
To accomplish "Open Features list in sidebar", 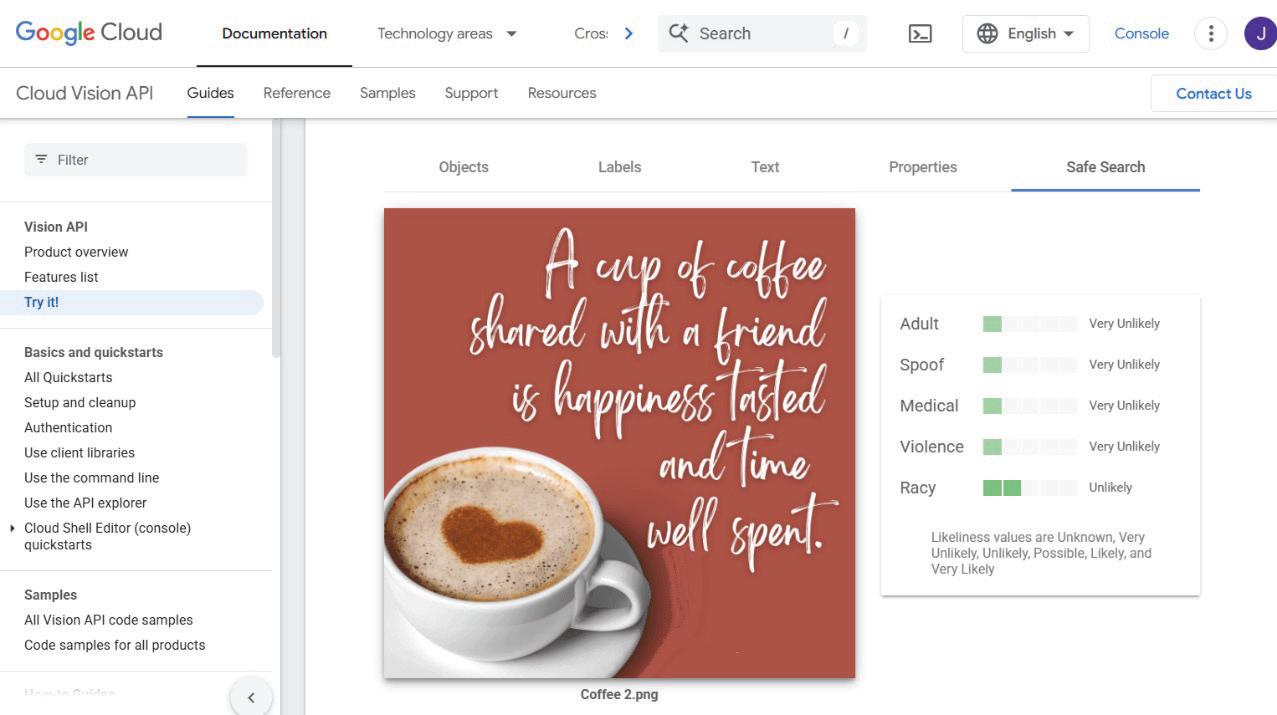I will [61, 277].
